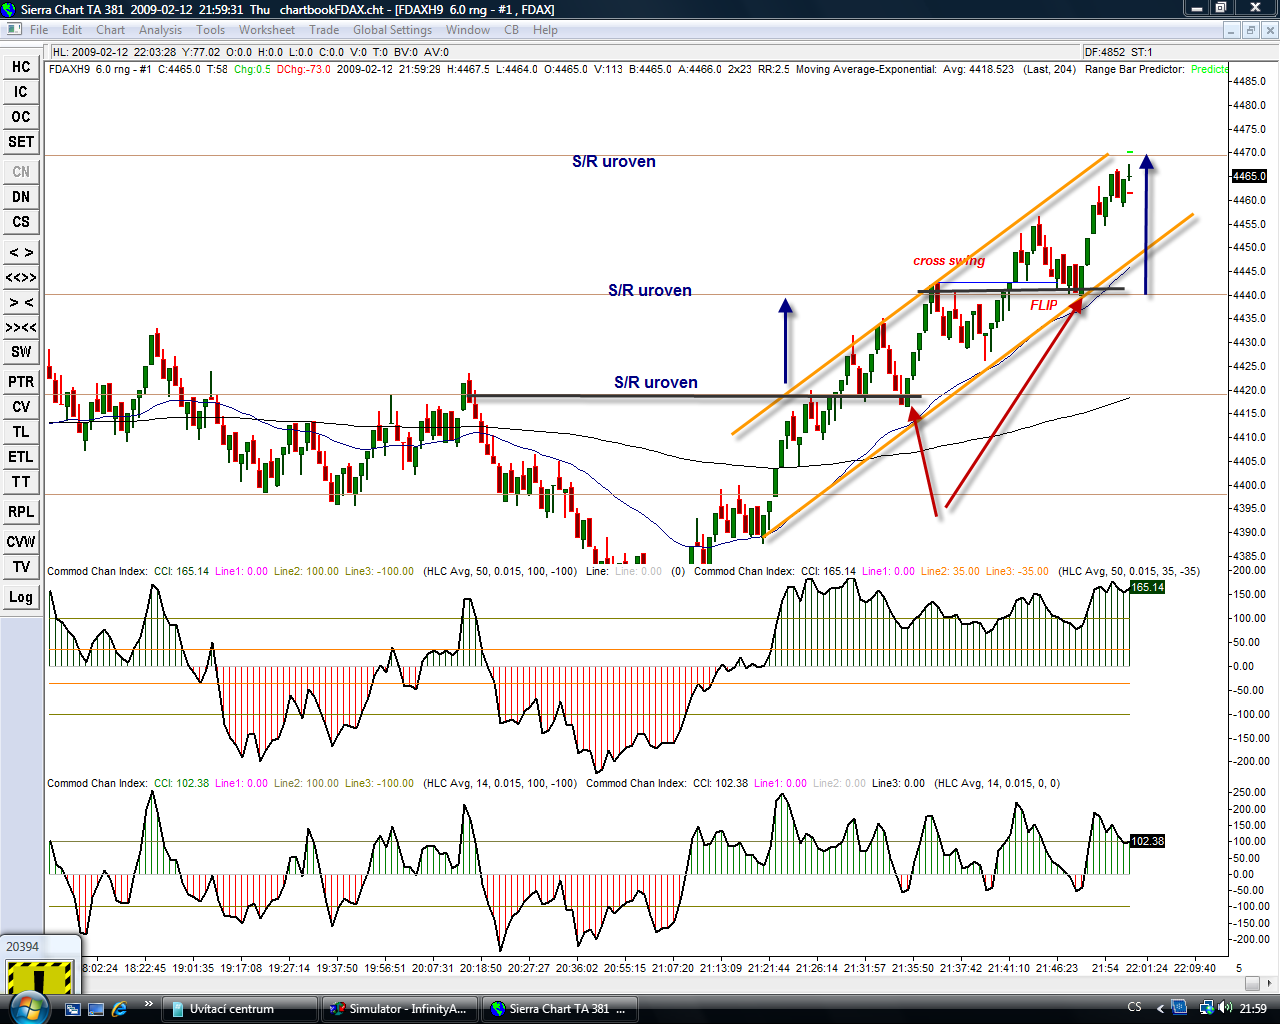Click the 4465.0 current price marker
This screenshot has width=1280, height=1024.
click(1249, 176)
